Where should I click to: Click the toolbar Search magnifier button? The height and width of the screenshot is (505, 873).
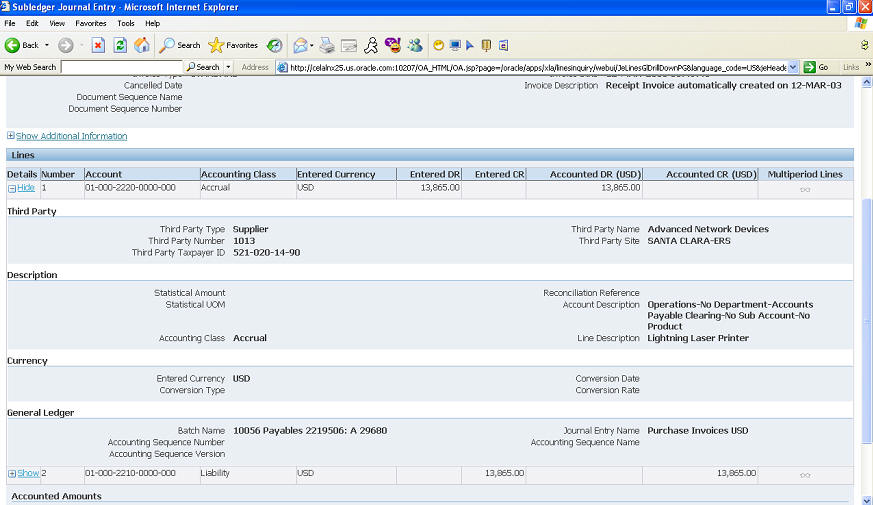(x=180, y=45)
